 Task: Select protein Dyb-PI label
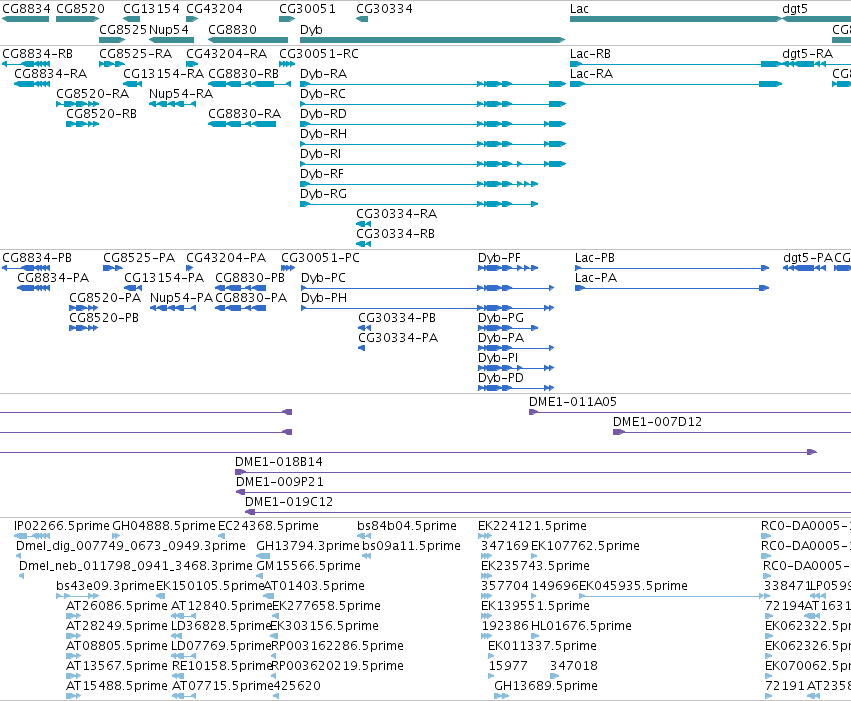coord(498,358)
